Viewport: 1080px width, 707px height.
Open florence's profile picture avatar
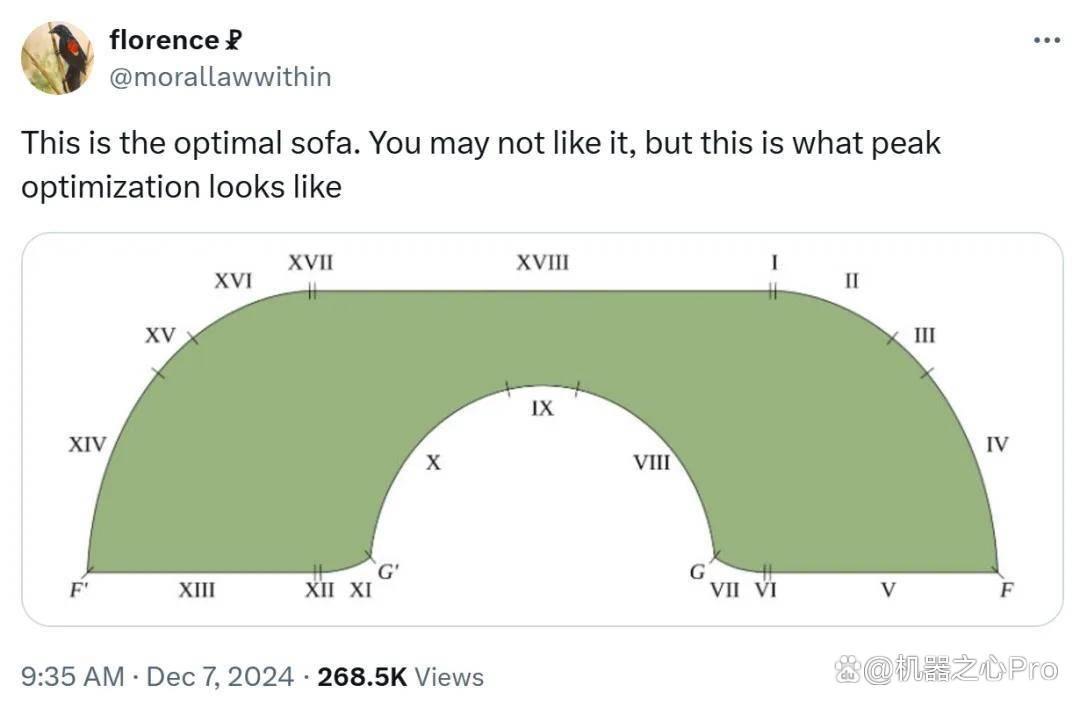(57, 58)
